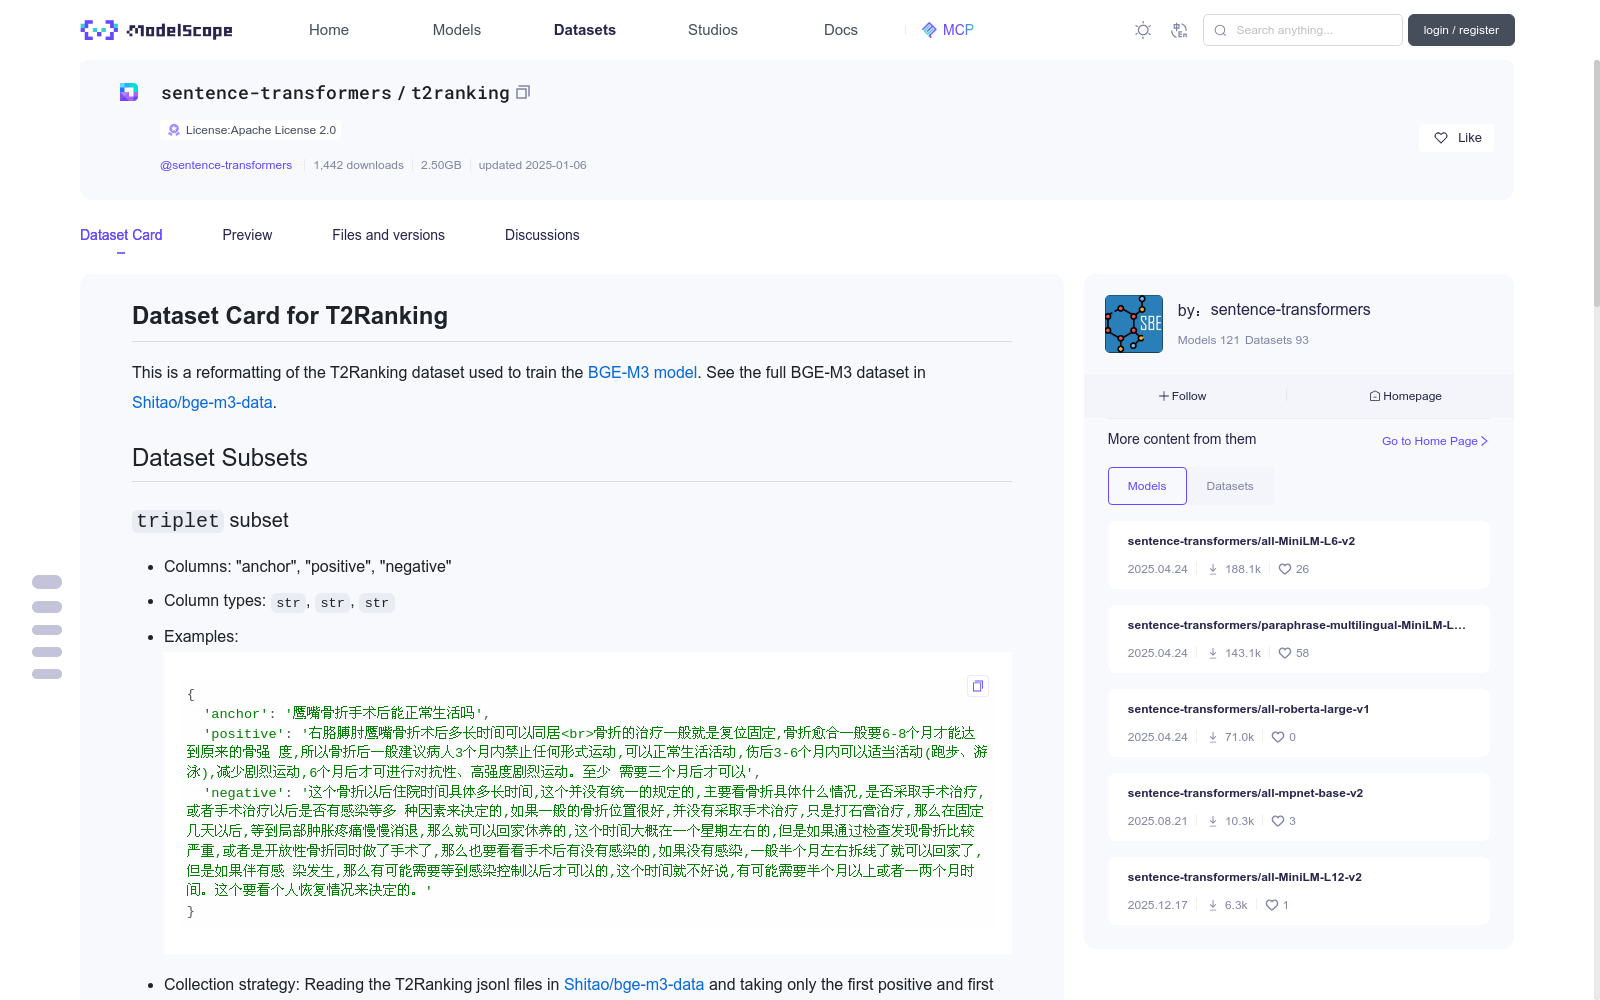Image resolution: width=1600 pixels, height=1000 pixels.
Task: Open the MCP menu item
Action: (x=948, y=30)
